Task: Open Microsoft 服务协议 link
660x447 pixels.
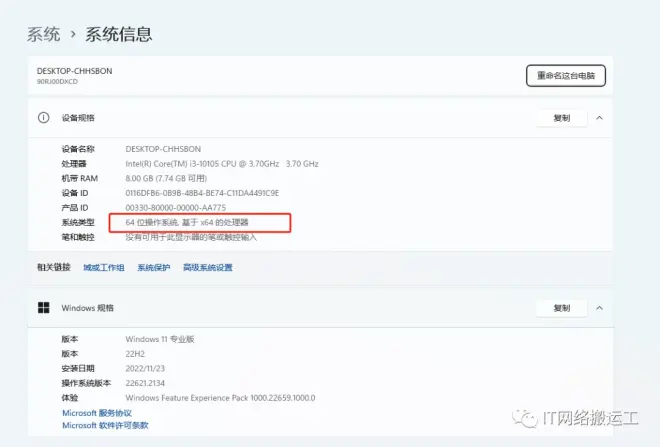Action: (x=97, y=413)
